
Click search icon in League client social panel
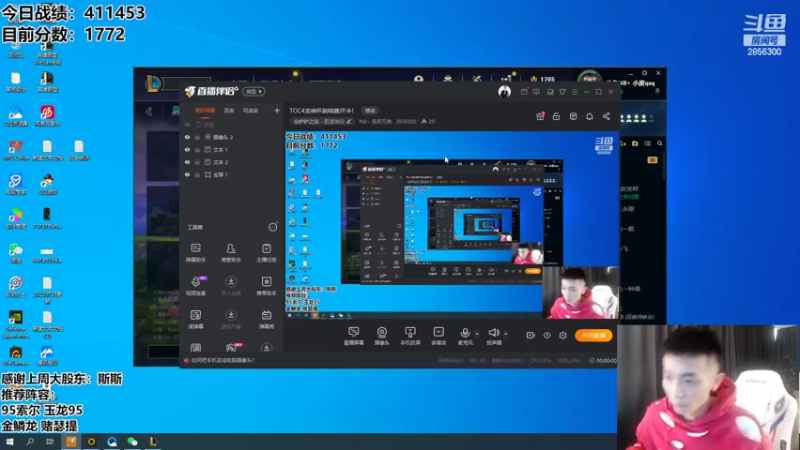(x=660, y=143)
